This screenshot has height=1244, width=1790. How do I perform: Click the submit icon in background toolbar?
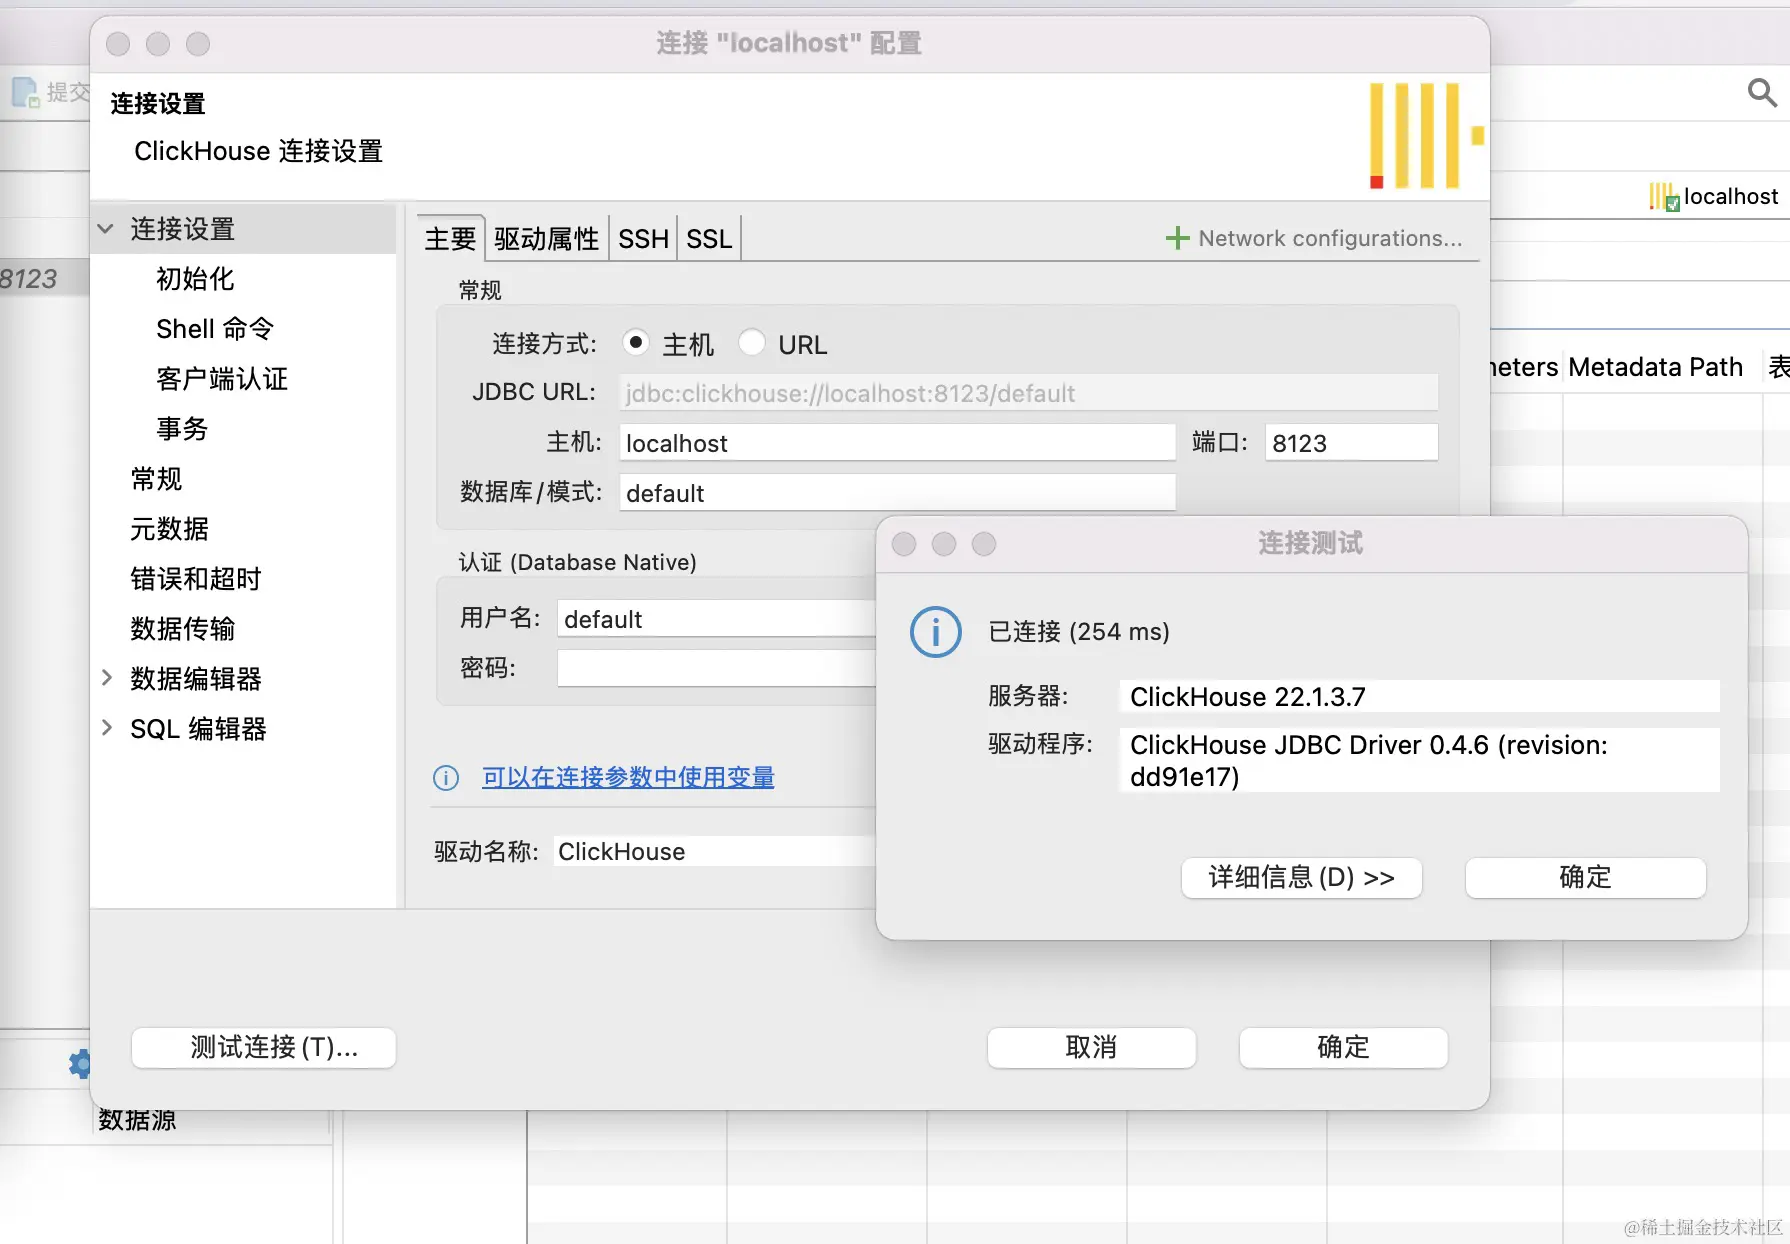[25, 93]
